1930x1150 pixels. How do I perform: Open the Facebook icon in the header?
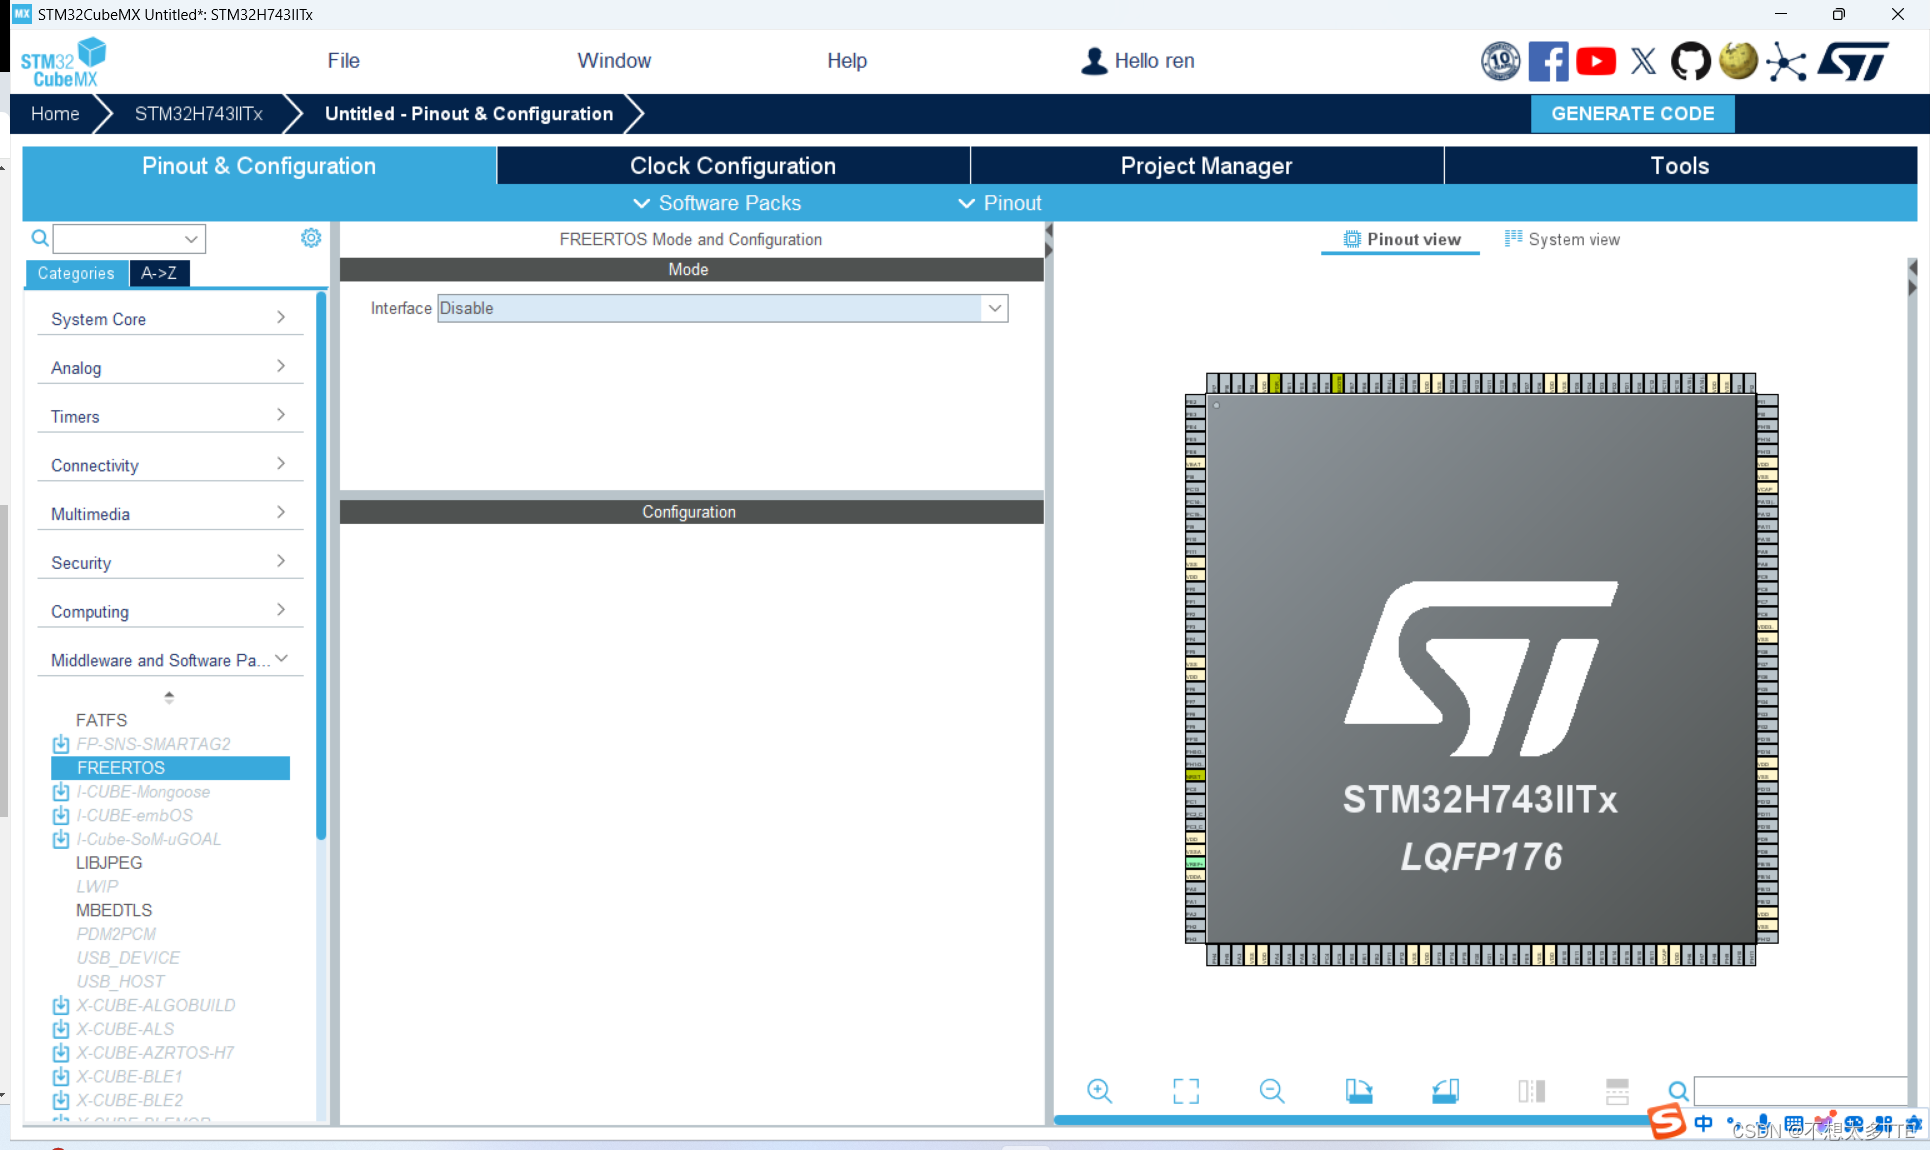pos(1548,61)
